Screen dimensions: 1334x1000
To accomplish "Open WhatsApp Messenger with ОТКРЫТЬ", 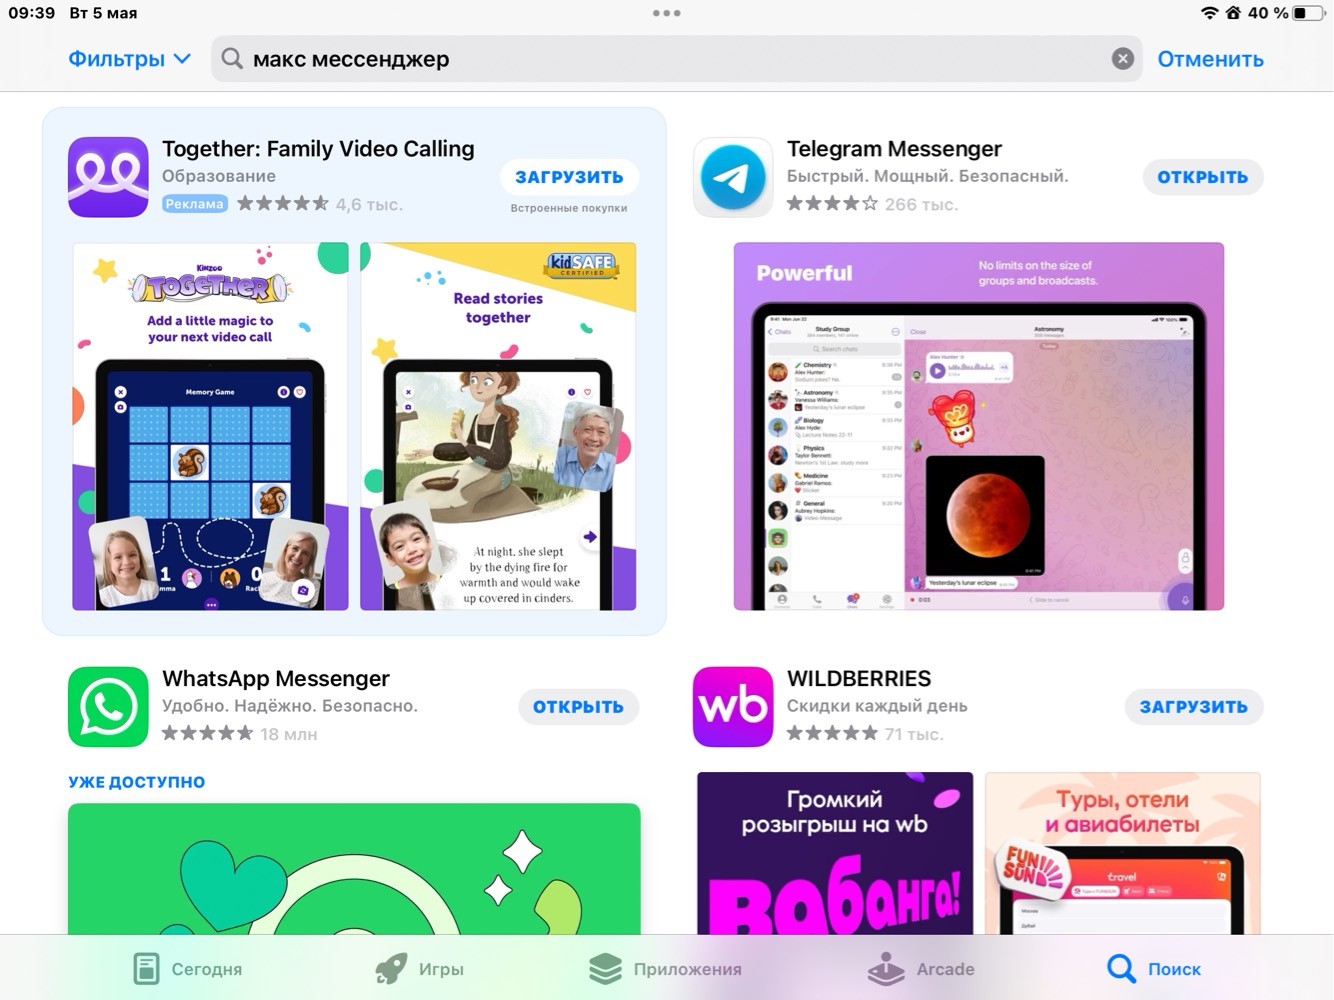I will pyautogui.click(x=578, y=707).
